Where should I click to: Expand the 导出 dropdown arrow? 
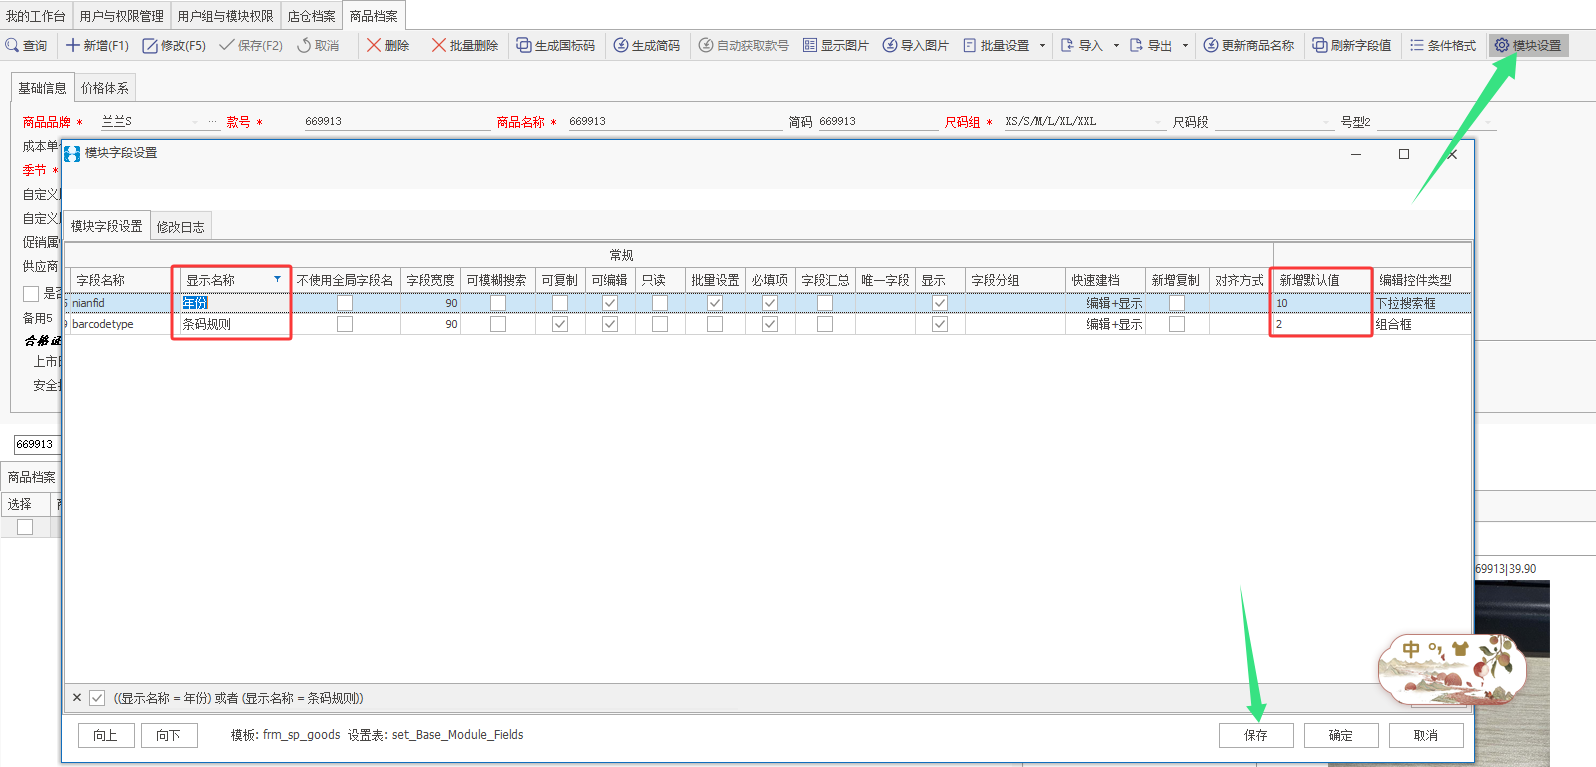(1185, 46)
